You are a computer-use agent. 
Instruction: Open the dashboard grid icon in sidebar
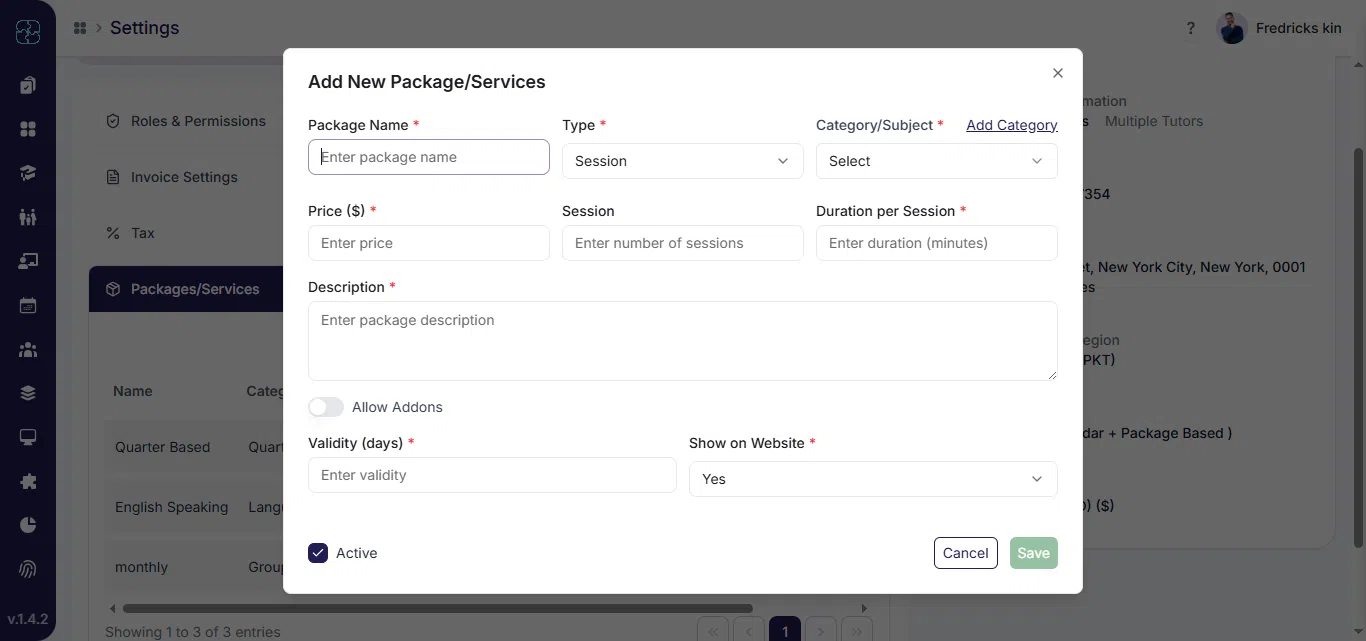[28, 129]
